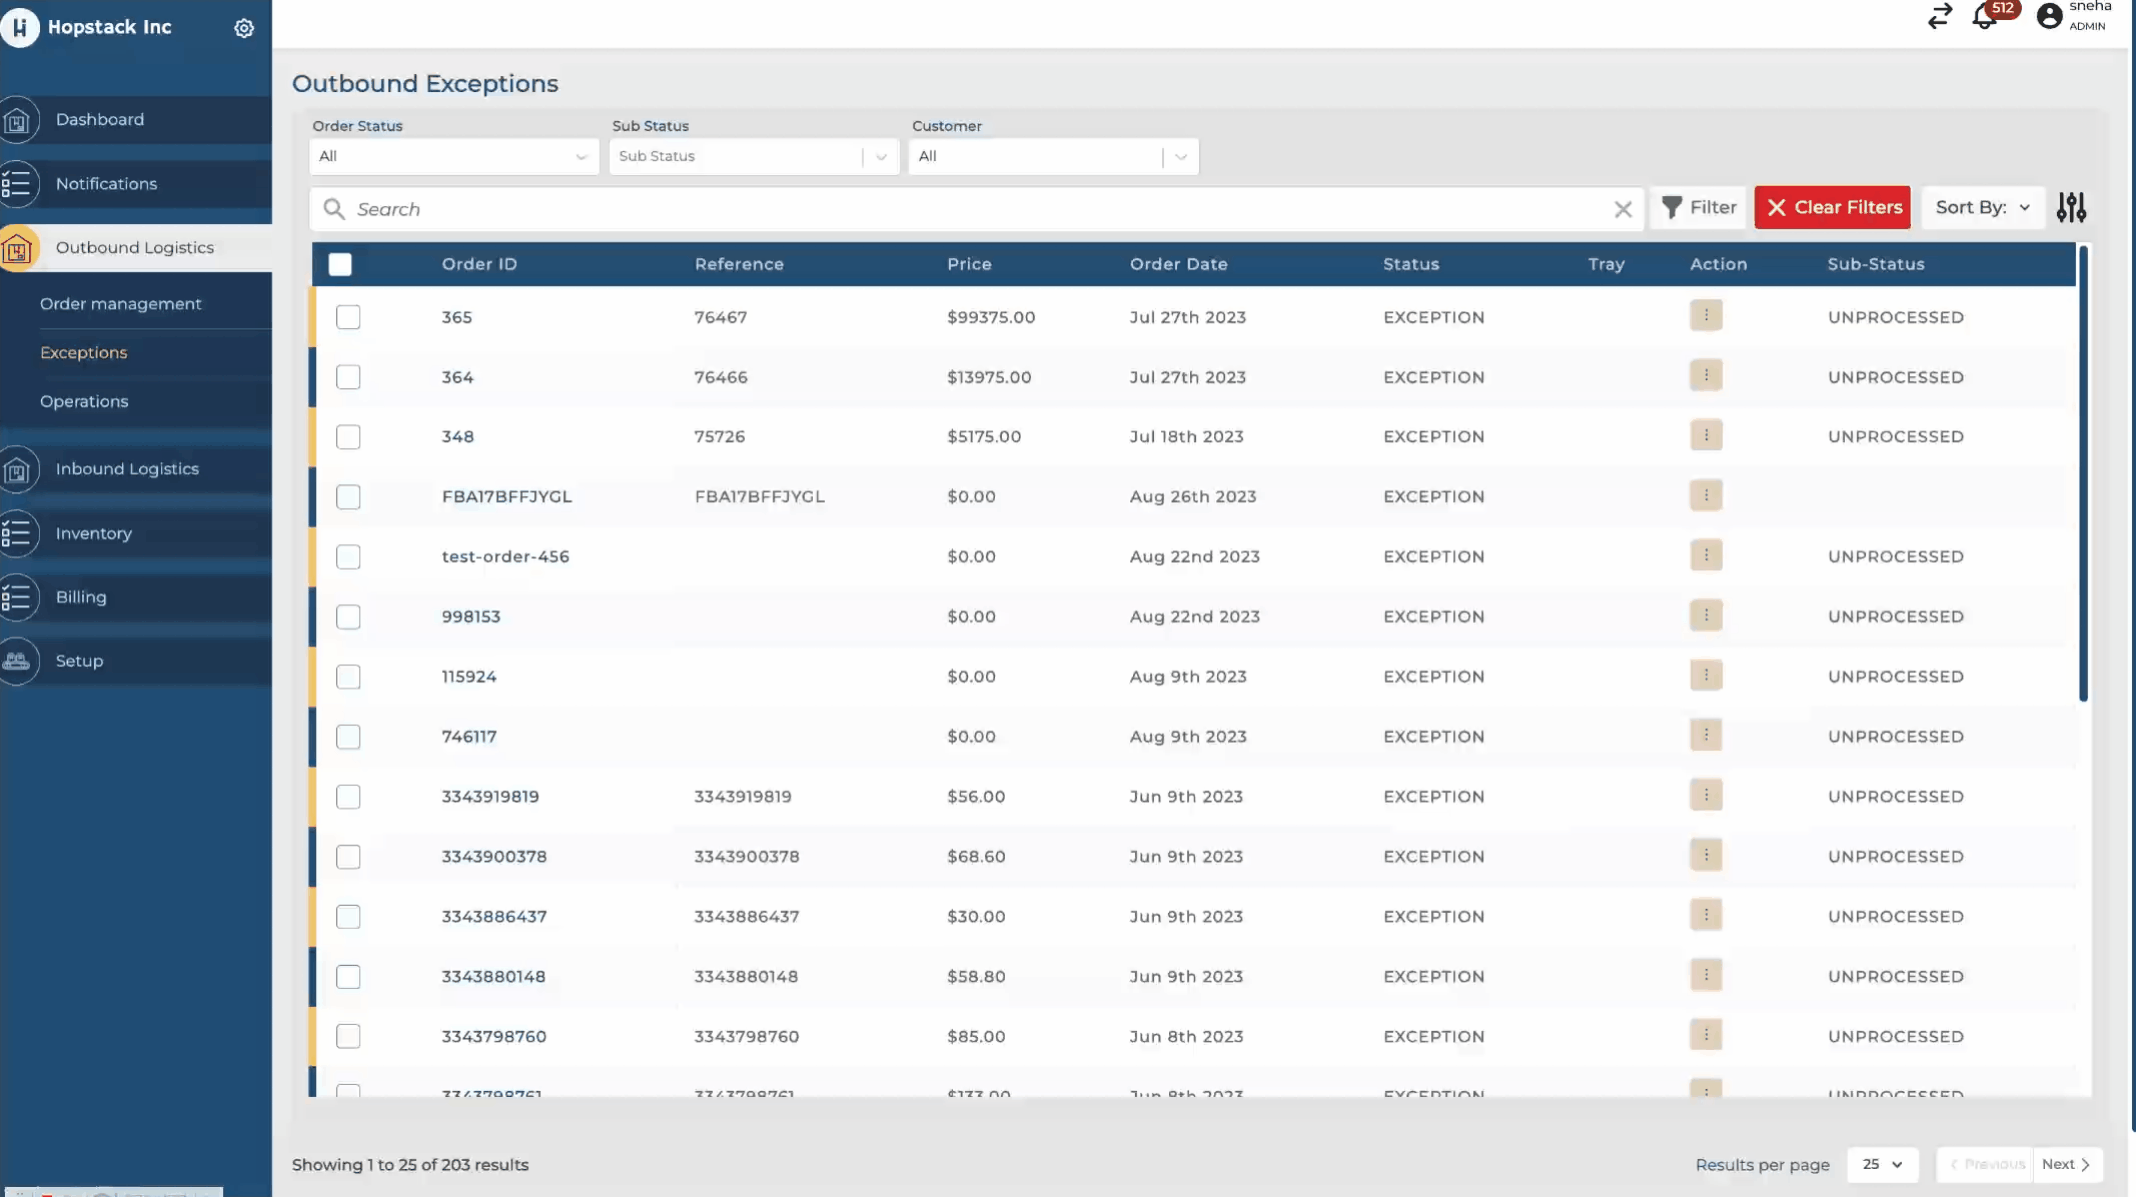Open Order management in sidebar
2136x1197 pixels.
(121, 304)
